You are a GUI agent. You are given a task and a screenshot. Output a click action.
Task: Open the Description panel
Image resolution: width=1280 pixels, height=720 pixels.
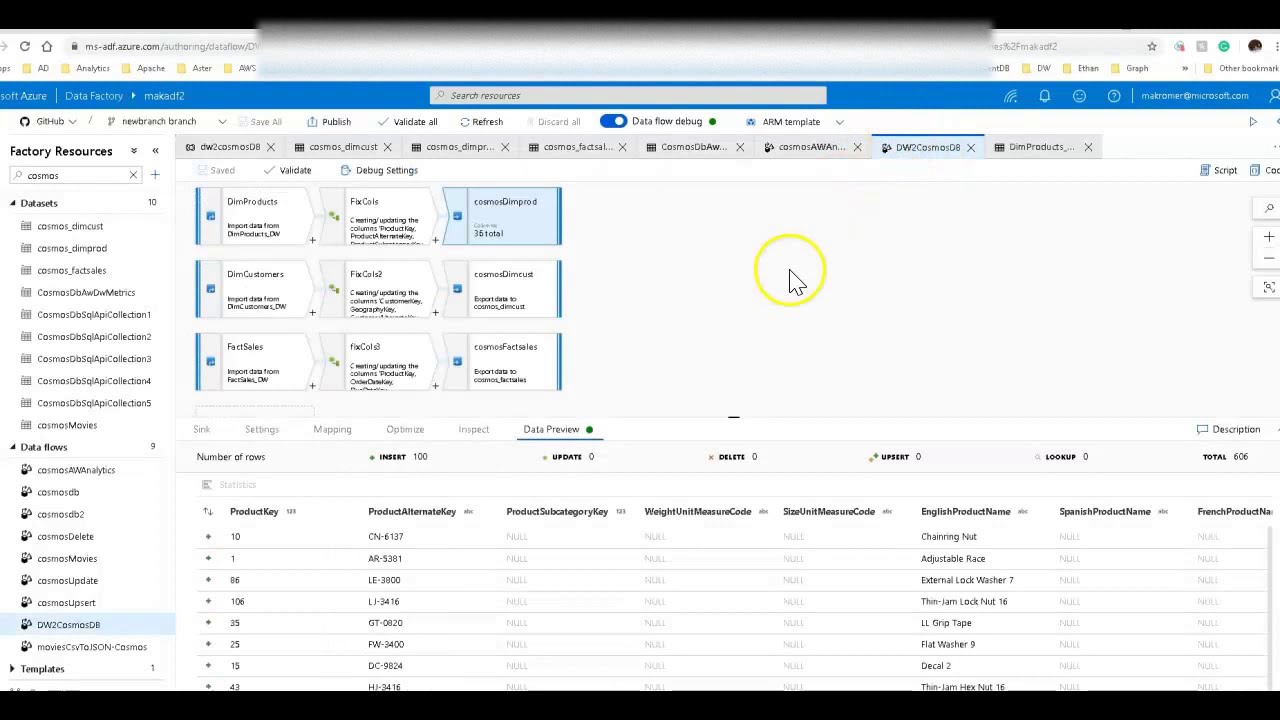pos(1229,429)
